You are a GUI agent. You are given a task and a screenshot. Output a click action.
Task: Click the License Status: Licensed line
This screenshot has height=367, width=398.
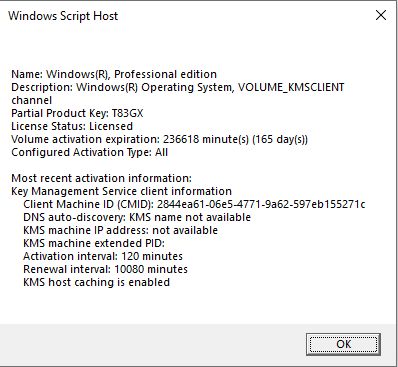tap(72, 126)
